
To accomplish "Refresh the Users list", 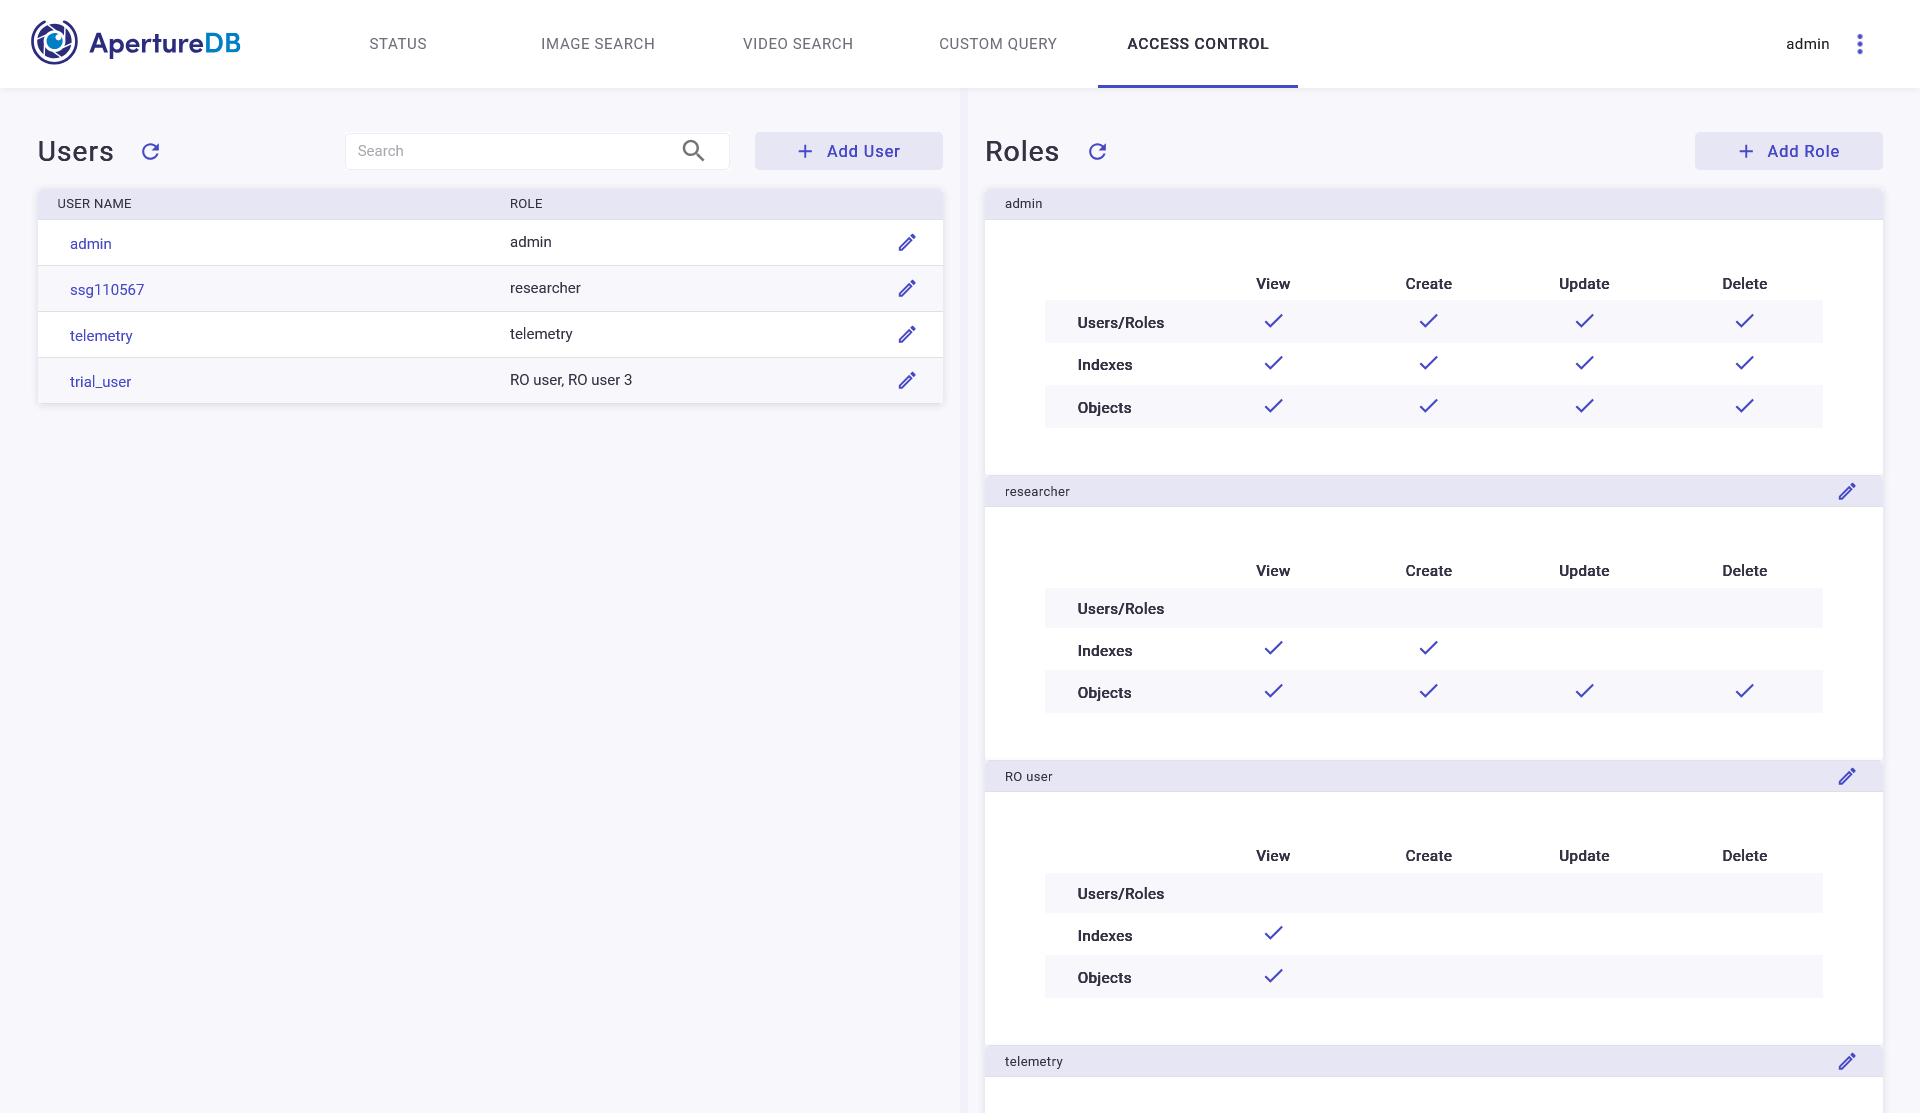I will tap(151, 151).
